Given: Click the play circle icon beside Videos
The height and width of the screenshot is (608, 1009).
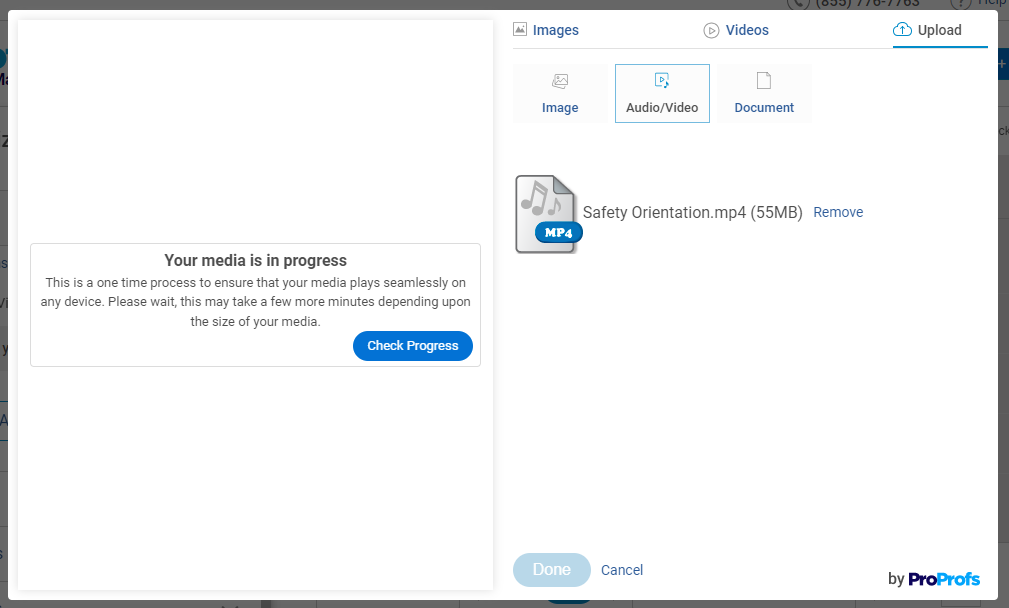Looking at the screenshot, I should (x=711, y=30).
